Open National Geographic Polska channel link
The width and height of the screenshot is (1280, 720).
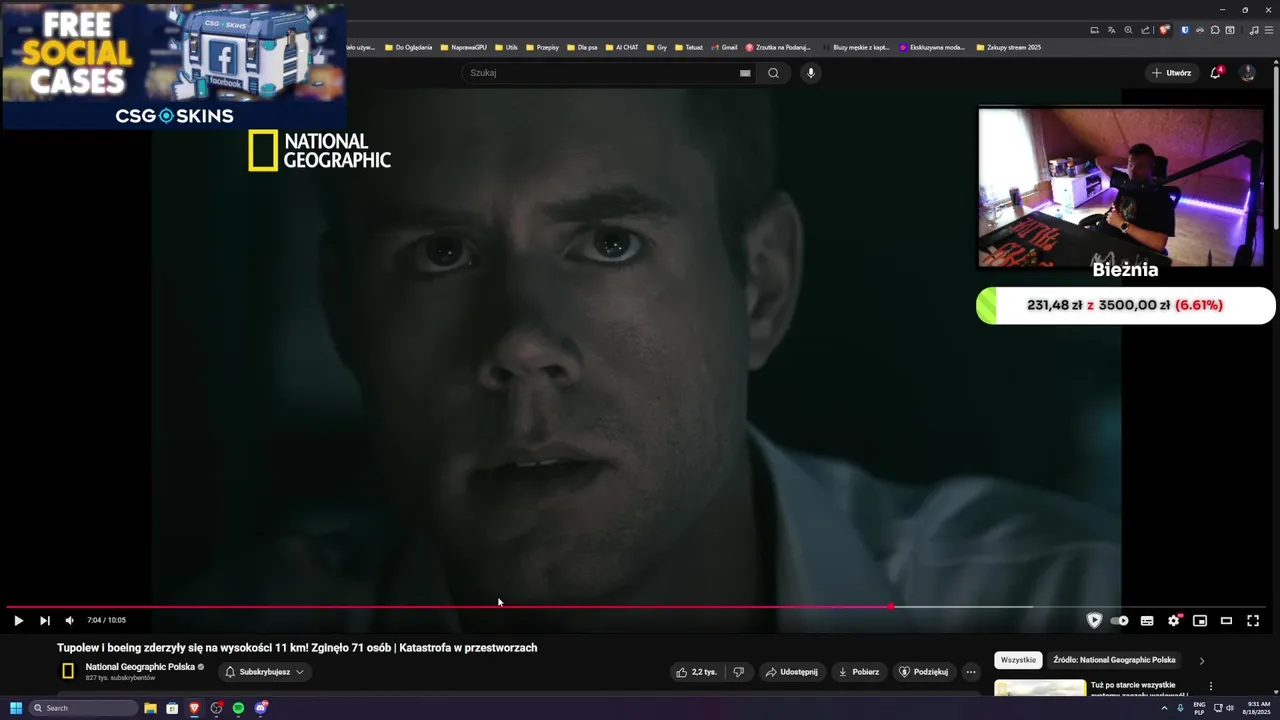(x=140, y=667)
